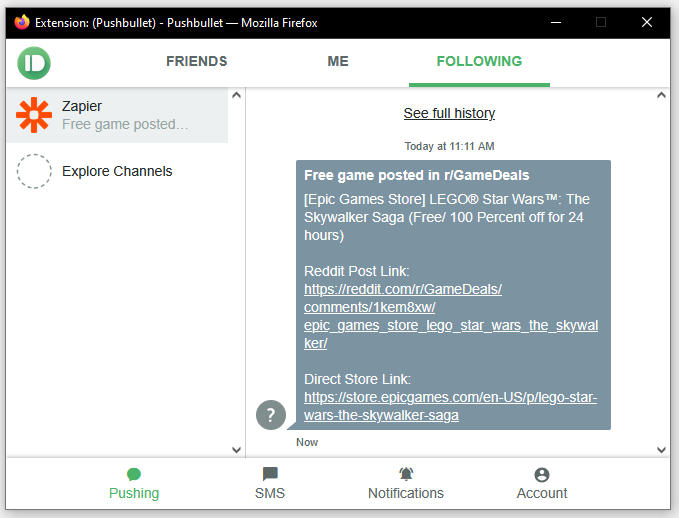
Task: Open the SMS tab at the bottom
Action: [x=270, y=484]
